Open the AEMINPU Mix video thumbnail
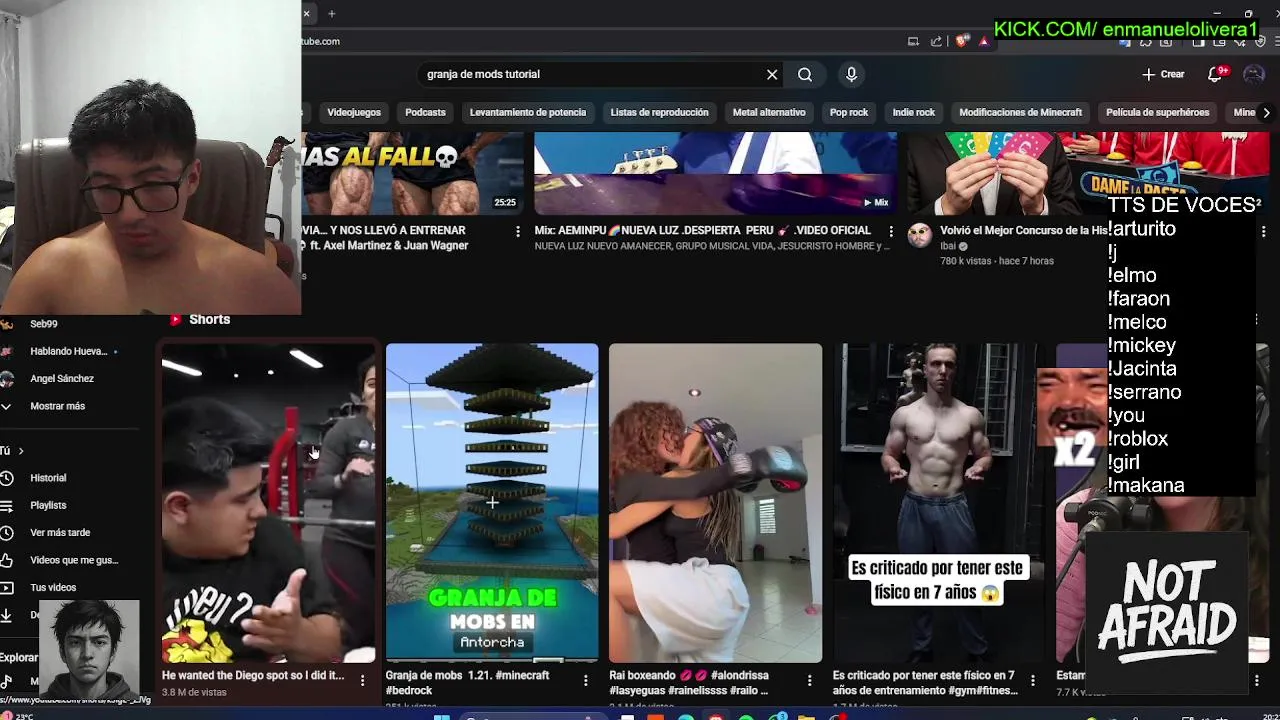The height and width of the screenshot is (720, 1280). [715, 173]
